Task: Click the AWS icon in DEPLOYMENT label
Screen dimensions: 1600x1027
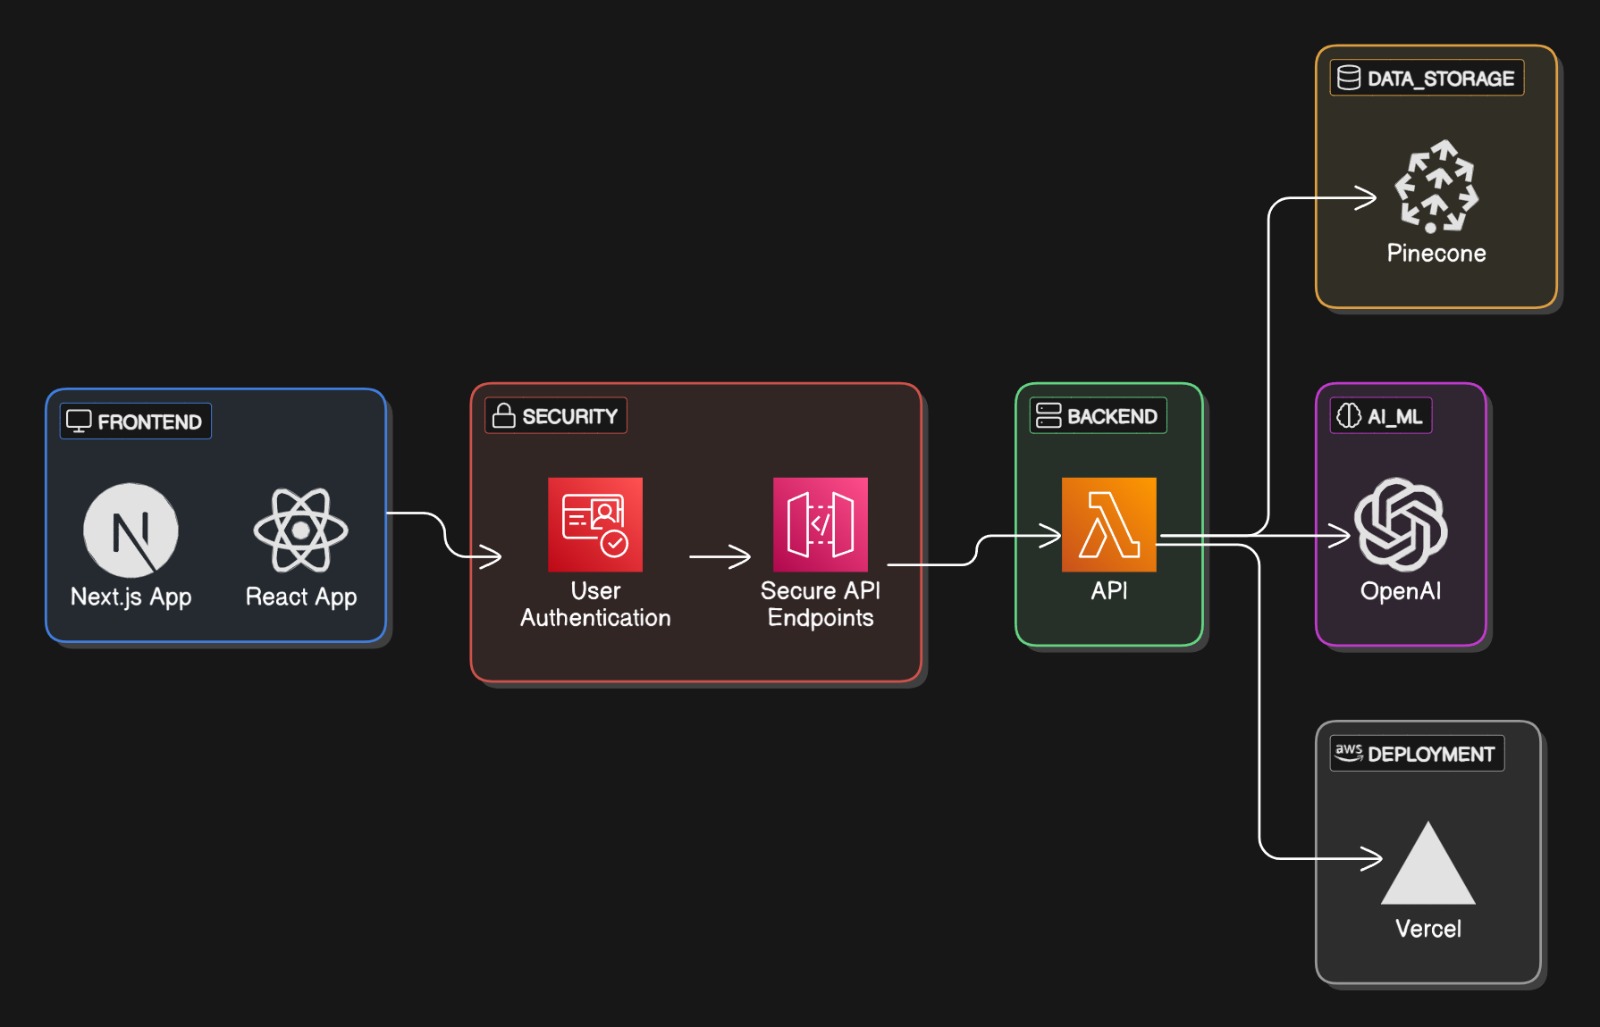Action: [x=1348, y=753]
